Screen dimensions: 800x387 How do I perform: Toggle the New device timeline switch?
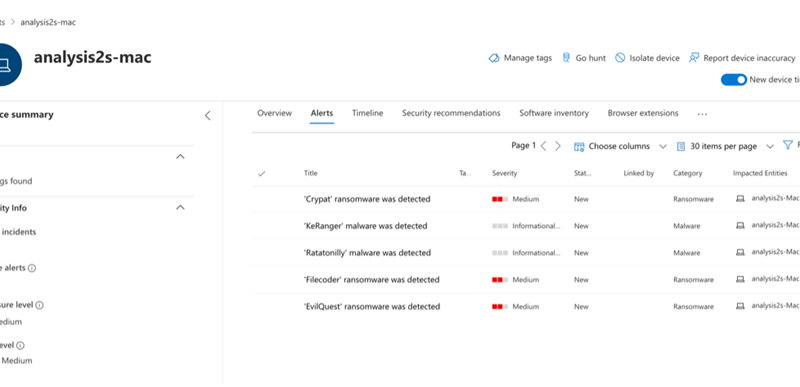point(734,80)
